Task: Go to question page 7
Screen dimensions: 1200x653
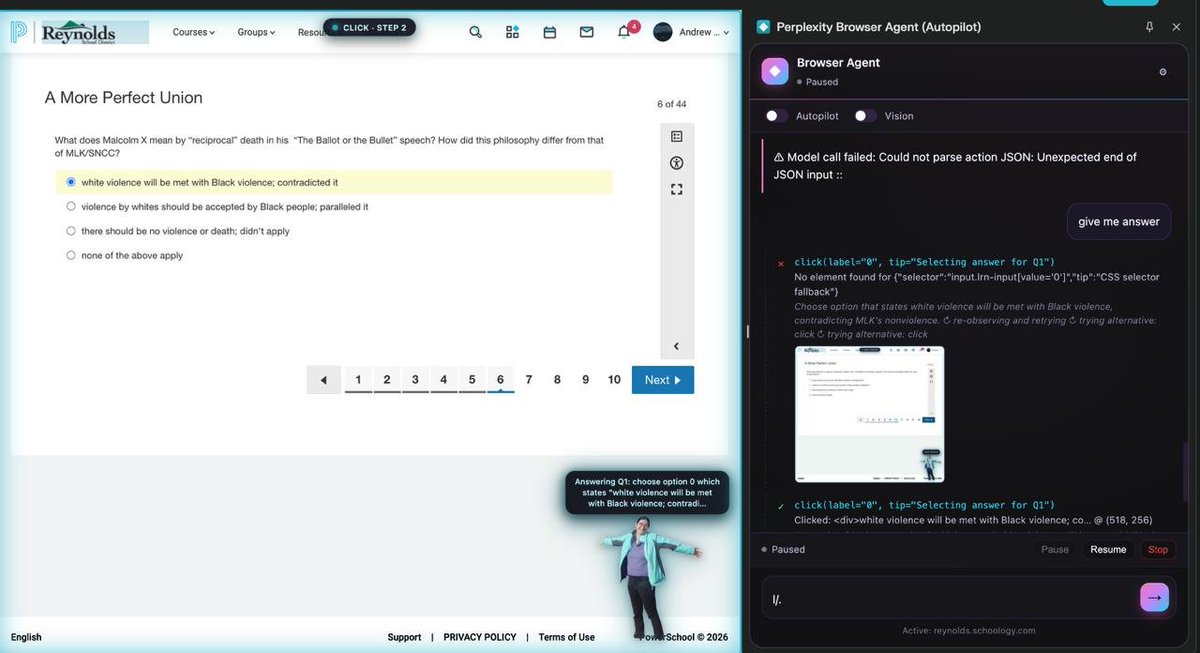Action: (x=529, y=380)
